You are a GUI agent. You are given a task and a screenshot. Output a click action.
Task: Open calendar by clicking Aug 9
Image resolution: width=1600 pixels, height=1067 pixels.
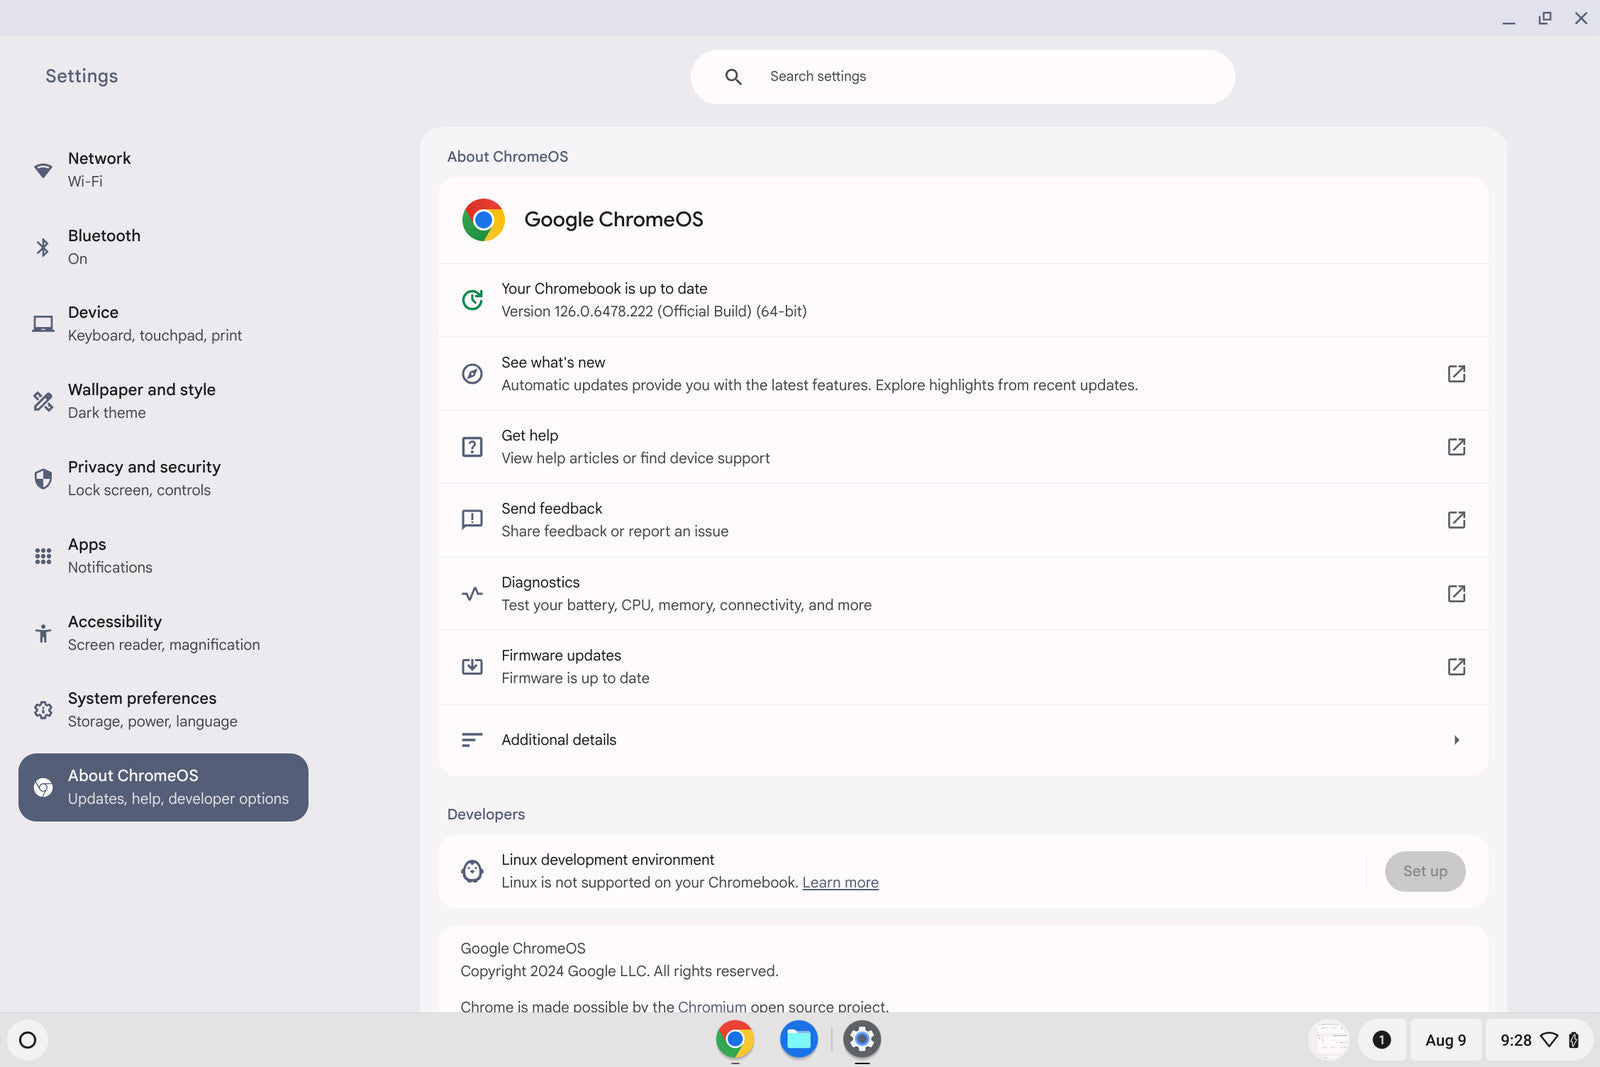click(x=1445, y=1040)
